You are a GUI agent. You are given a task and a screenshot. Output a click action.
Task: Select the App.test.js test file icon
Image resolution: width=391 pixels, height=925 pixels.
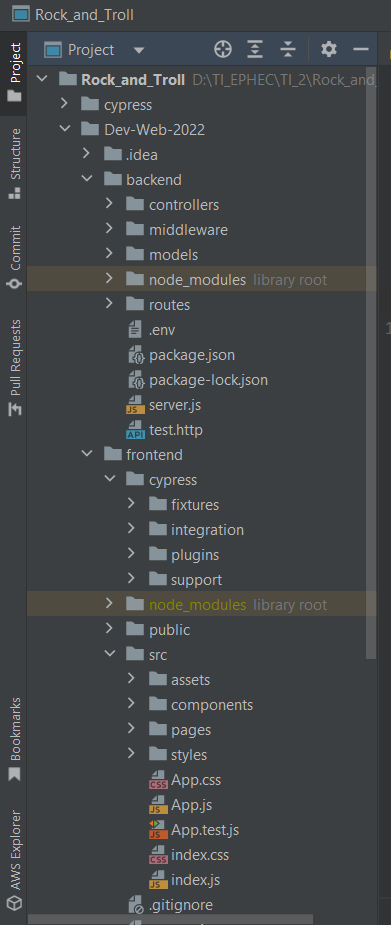[x=158, y=830]
